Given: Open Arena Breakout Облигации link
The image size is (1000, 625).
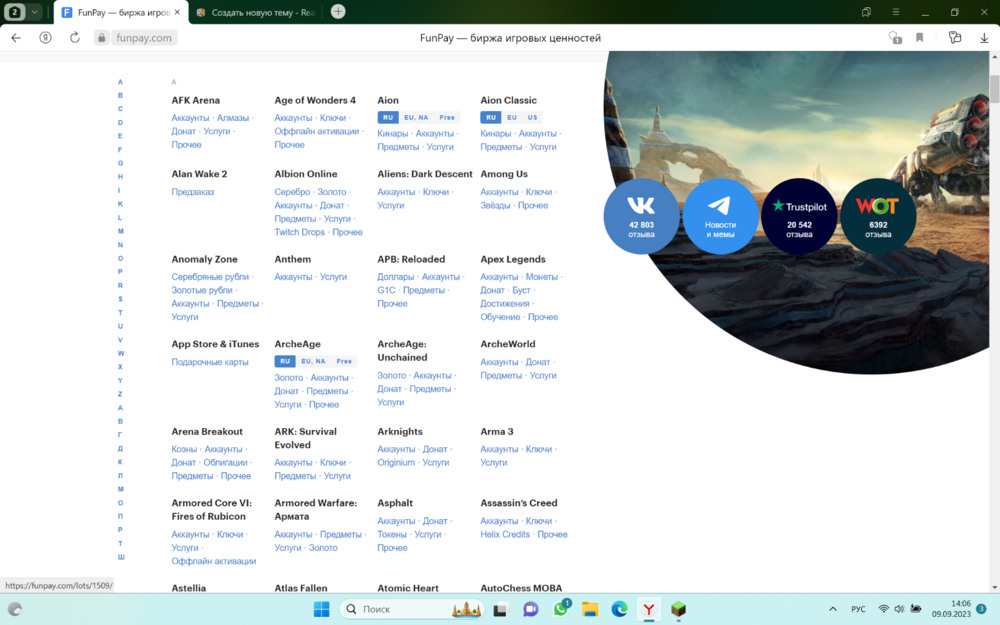Looking at the screenshot, I should pos(225,462).
